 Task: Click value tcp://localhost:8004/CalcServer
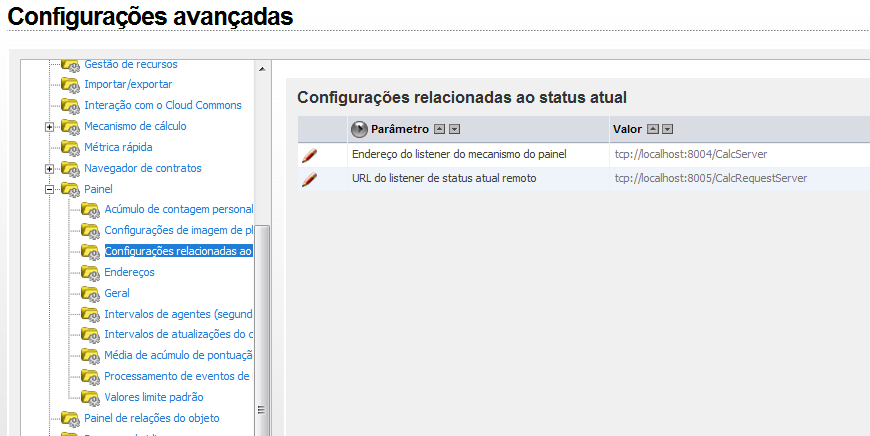691,154
